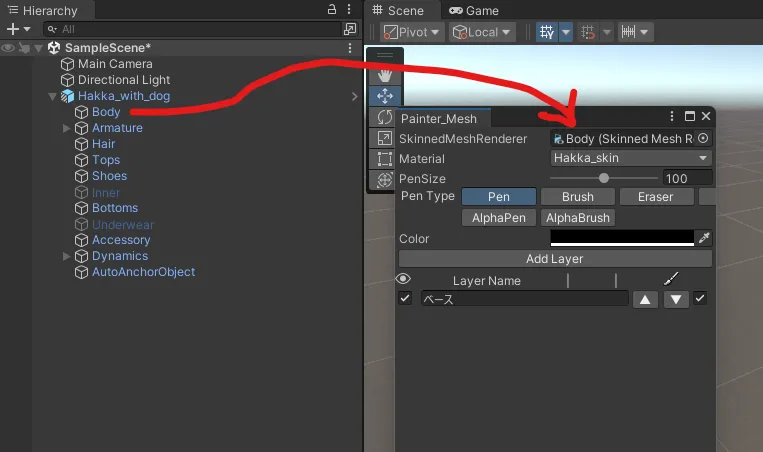Screen dimensions: 763x452
Task: Open the Pivot handle position dropdown
Action: click(412, 32)
